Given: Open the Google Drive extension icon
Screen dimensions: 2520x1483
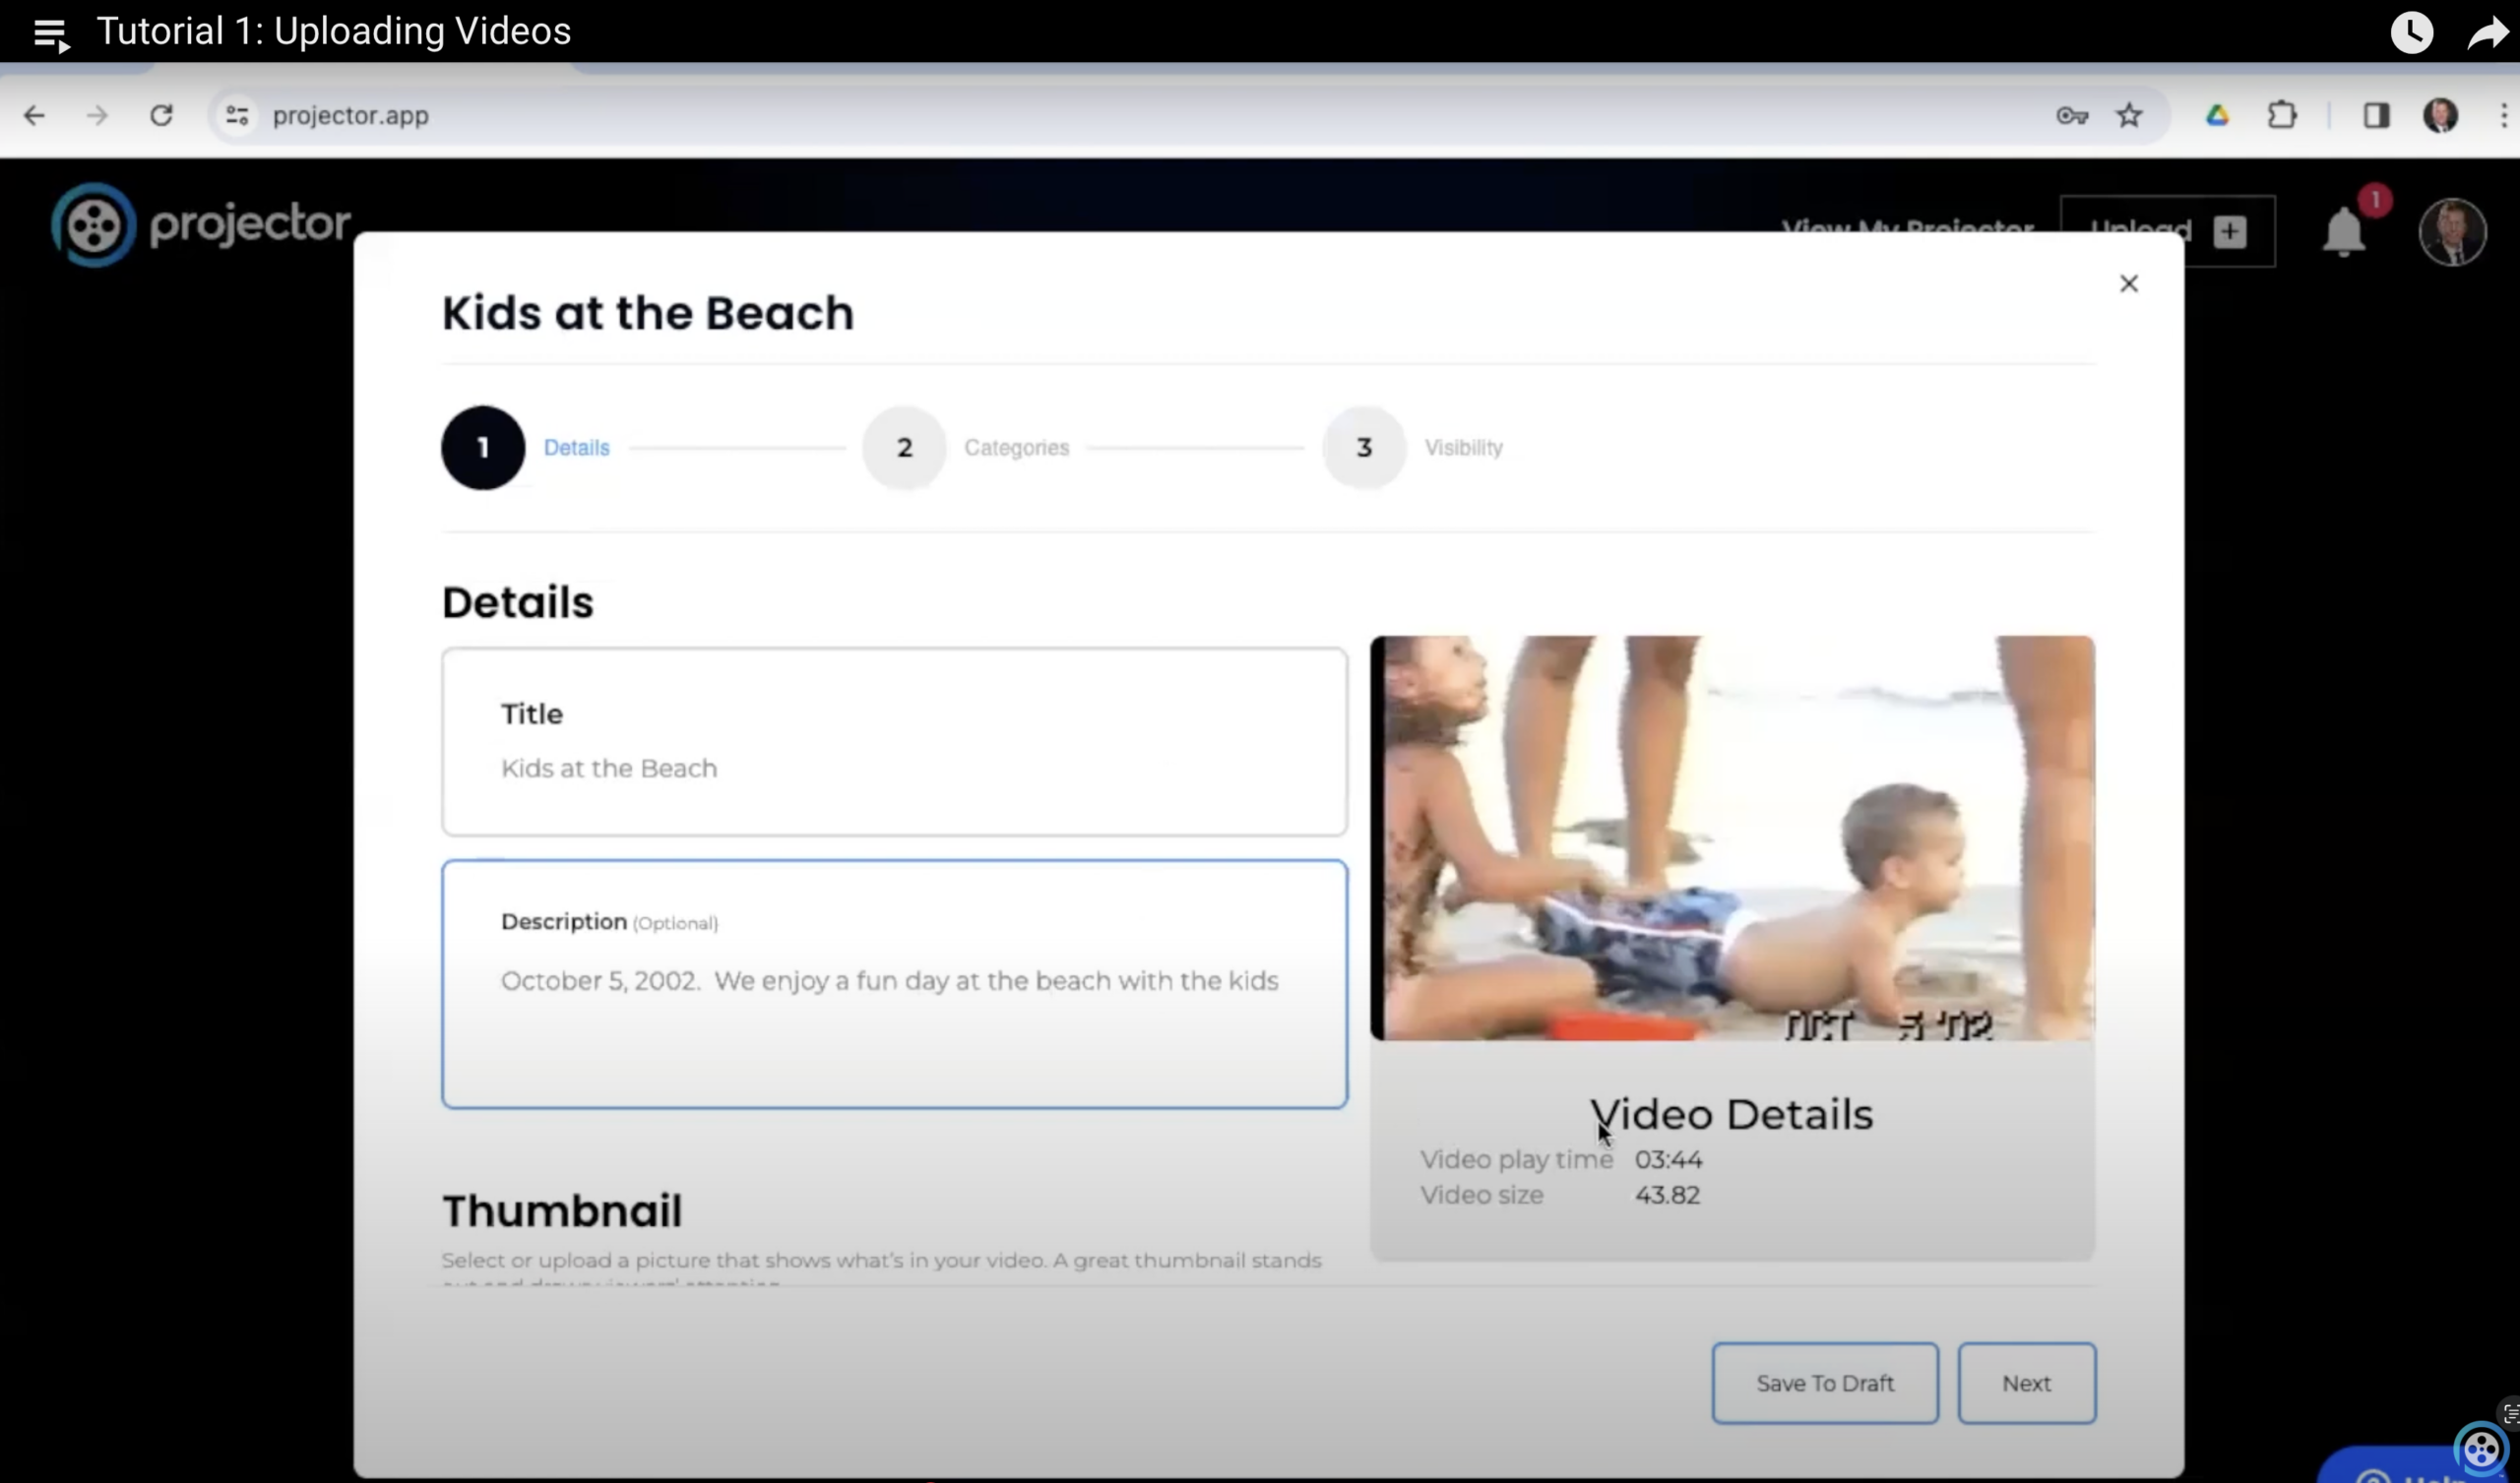Looking at the screenshot, I should click(x=2217, y=116).
